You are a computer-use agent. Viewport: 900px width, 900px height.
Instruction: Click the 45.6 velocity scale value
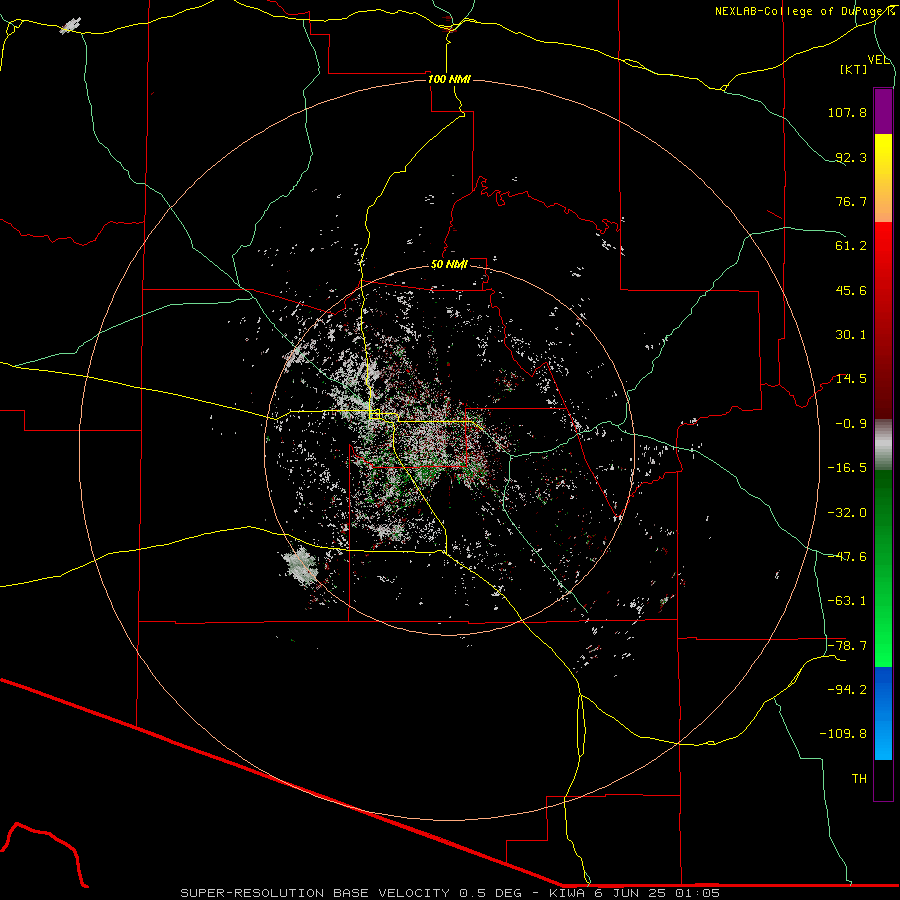[x=851, y=290]
